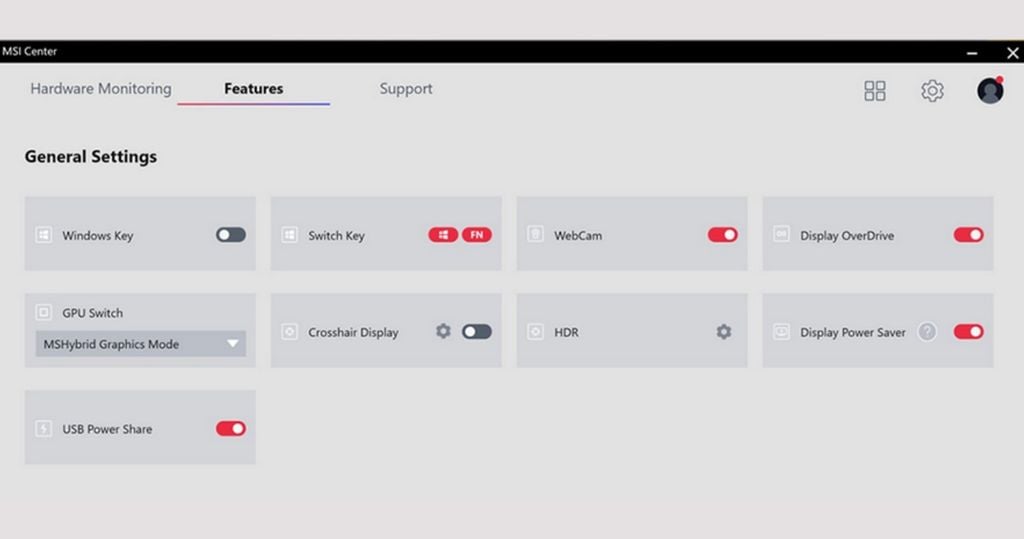Open the apps grid view icon

tap(875, 91)
